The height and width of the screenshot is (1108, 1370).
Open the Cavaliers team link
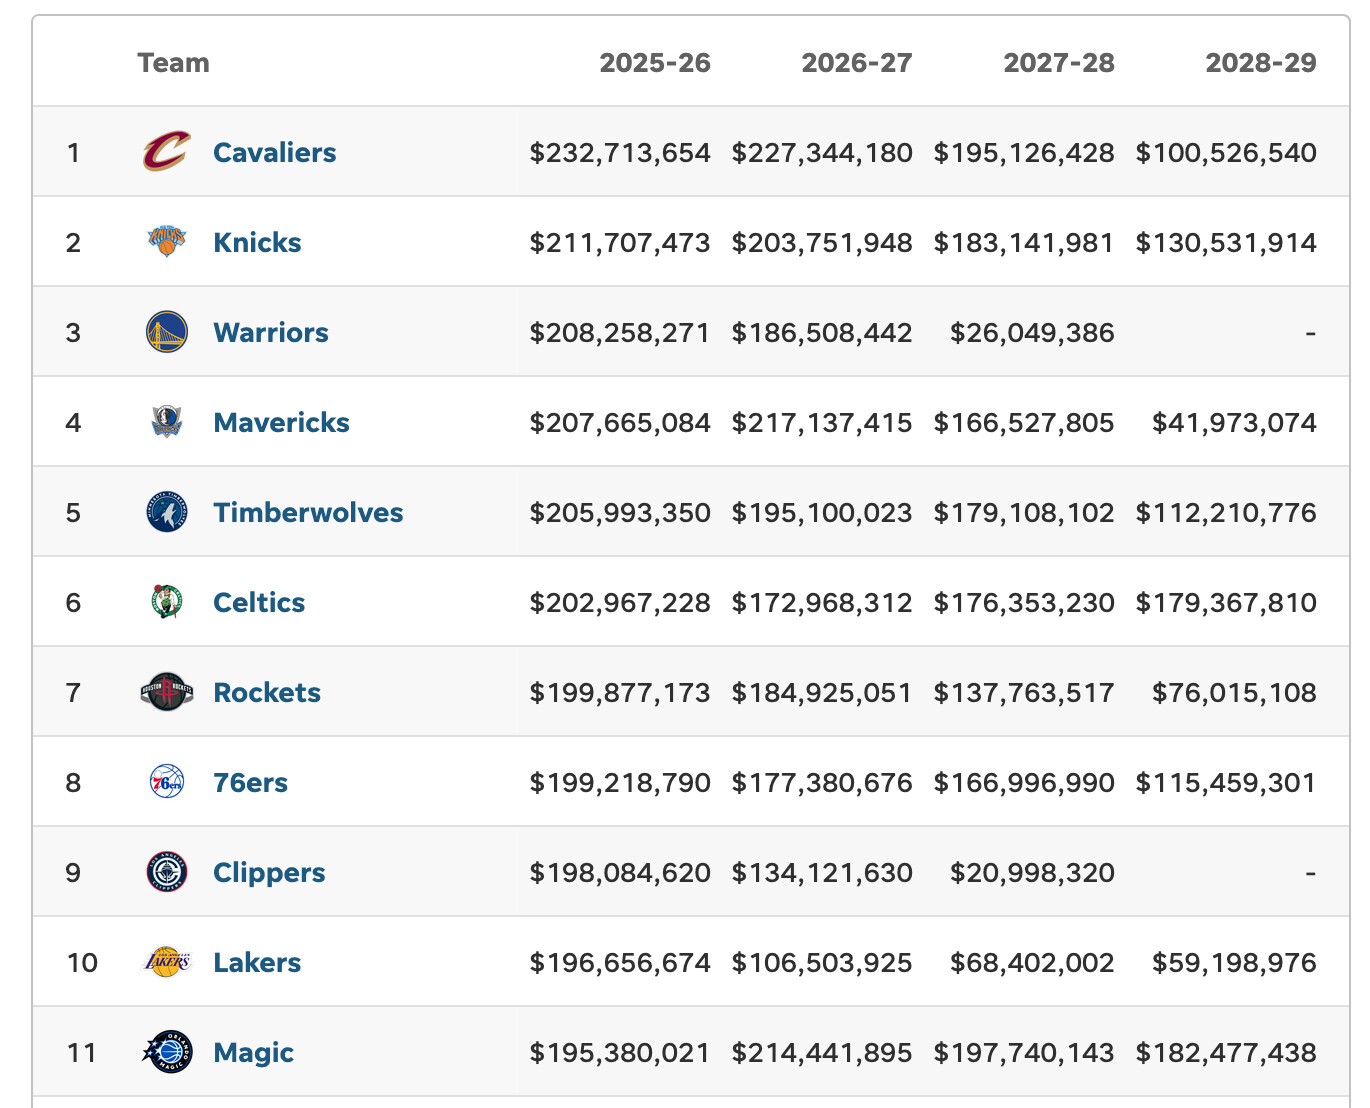click(x=274, y=152)
